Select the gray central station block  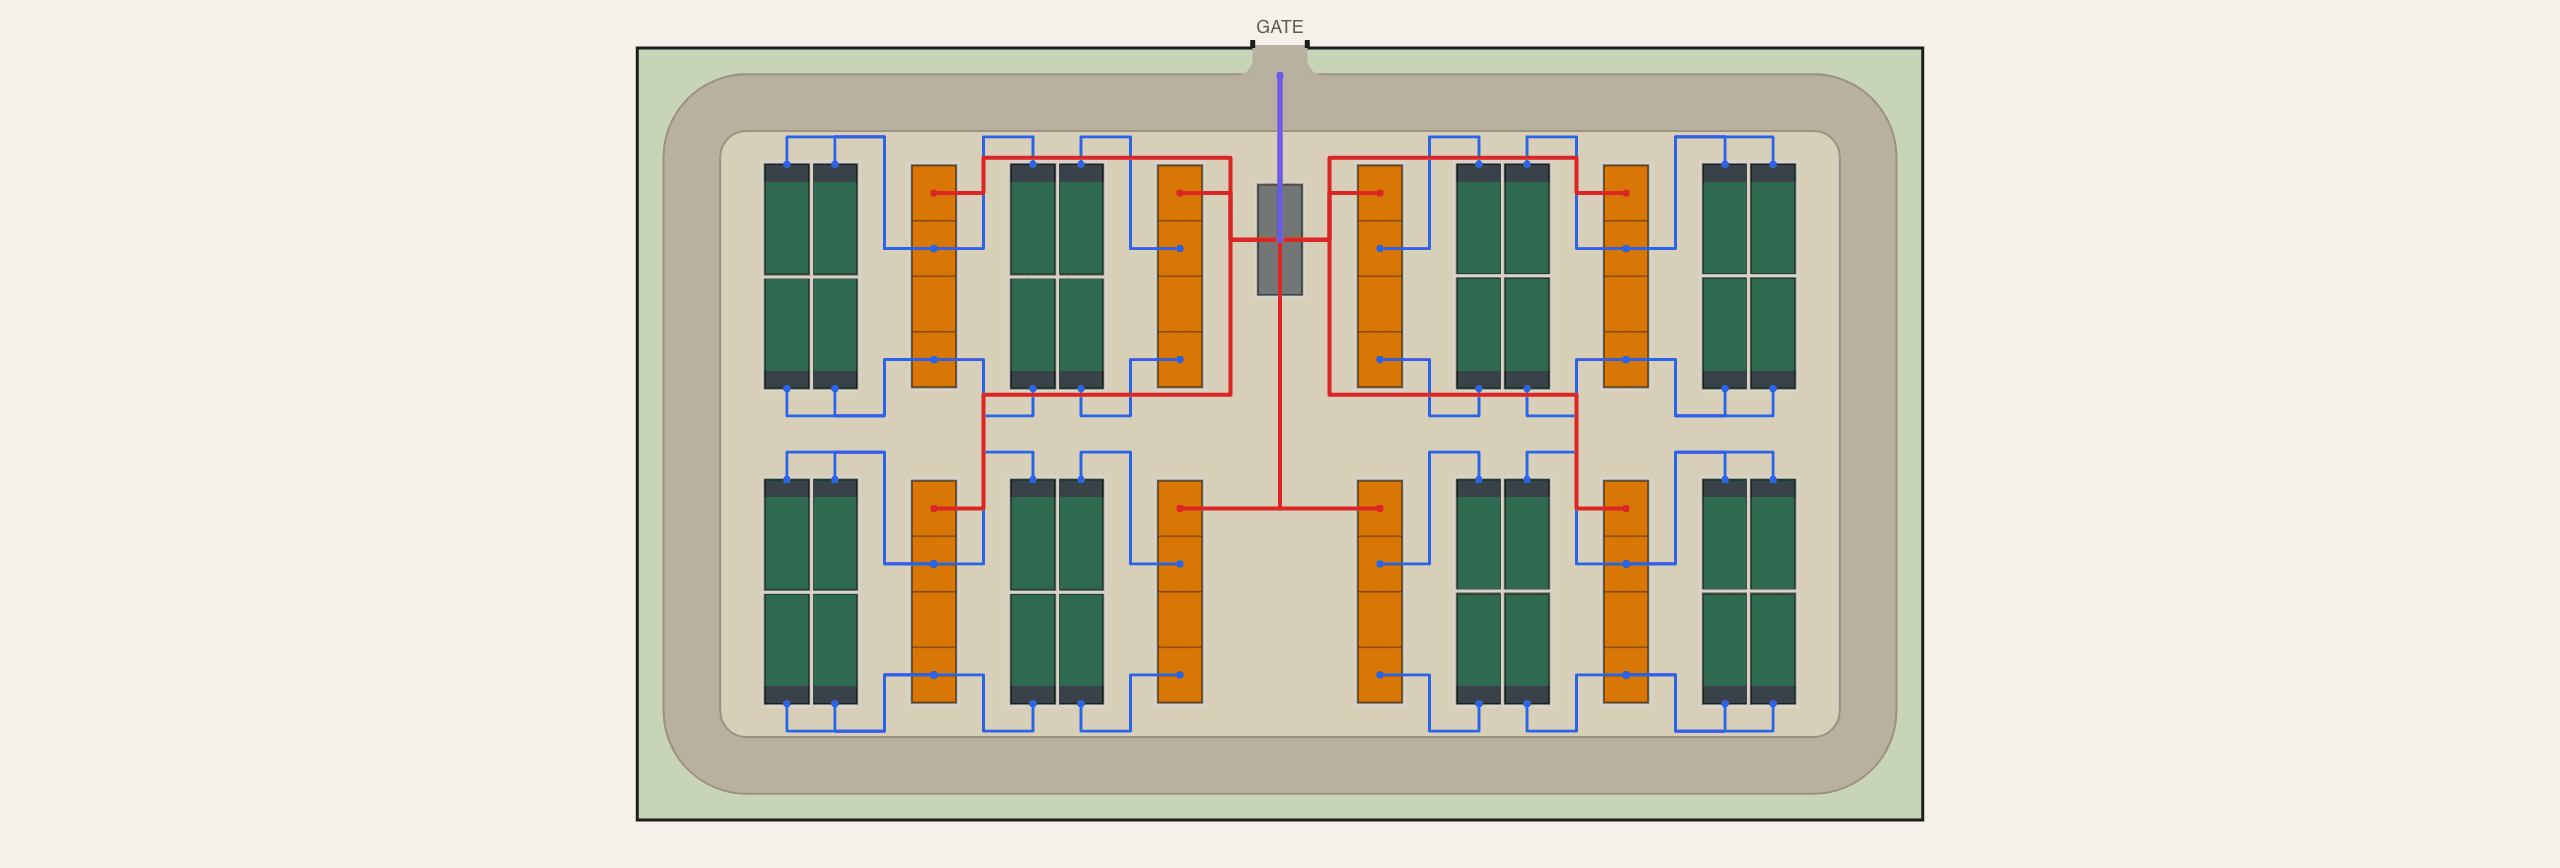[1280, 240]
